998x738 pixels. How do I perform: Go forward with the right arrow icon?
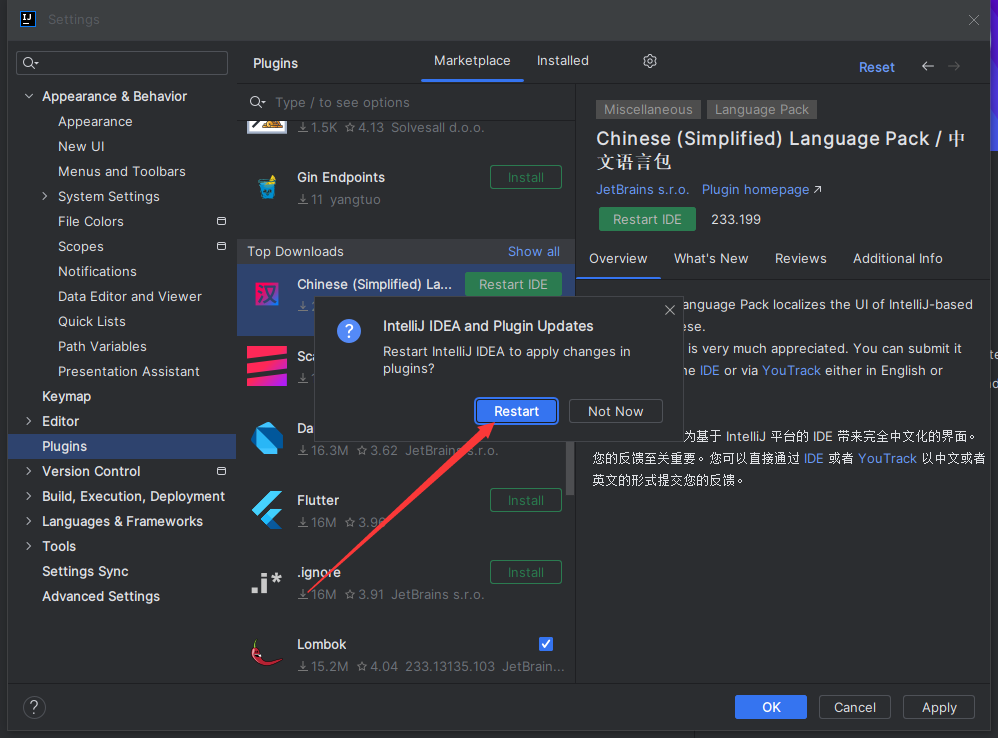tap(954, 66)
